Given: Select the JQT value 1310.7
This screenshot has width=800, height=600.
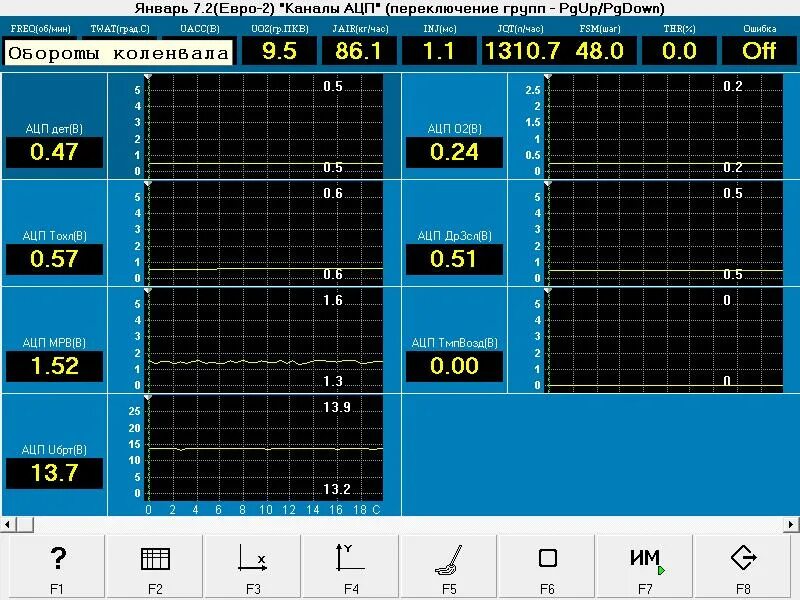Looking at the screenshot, I should click(521, 51).
